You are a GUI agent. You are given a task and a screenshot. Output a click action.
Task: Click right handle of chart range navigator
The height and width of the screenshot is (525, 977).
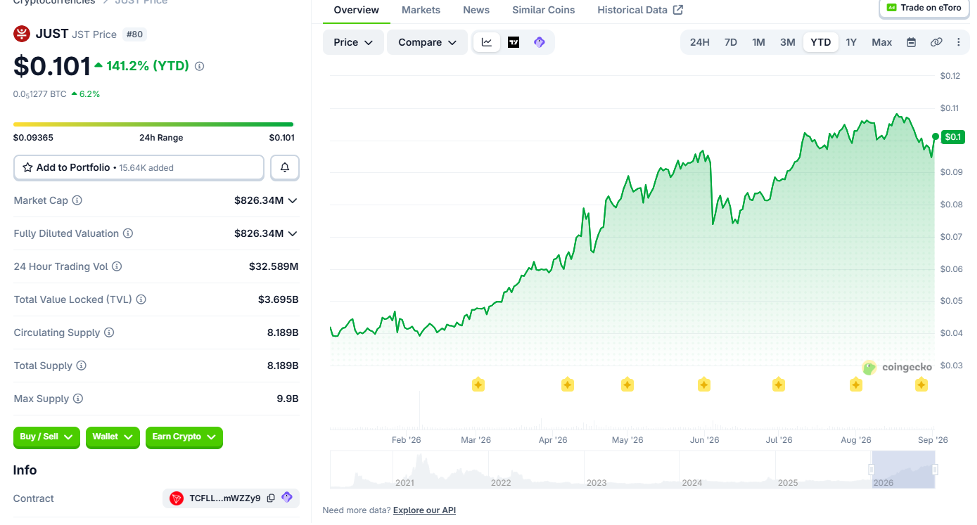935,470
